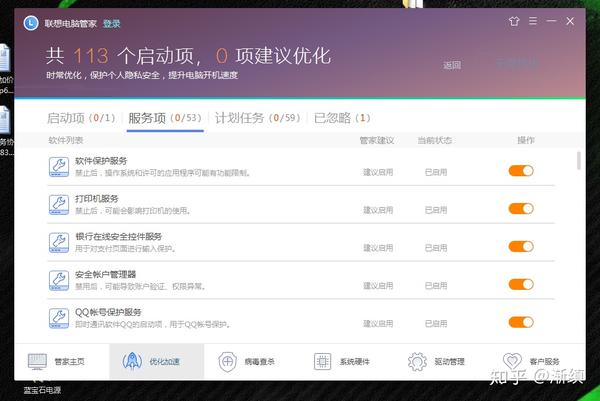Click the 软件列表 column header
The width and height of the screenshot is (600, 401).
pos(66,140)
